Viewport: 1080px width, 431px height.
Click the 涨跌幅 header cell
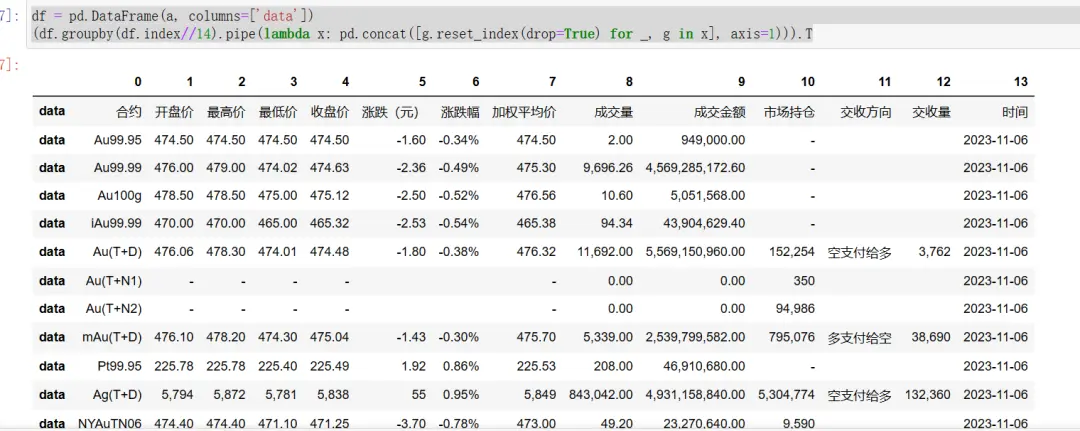460,112
